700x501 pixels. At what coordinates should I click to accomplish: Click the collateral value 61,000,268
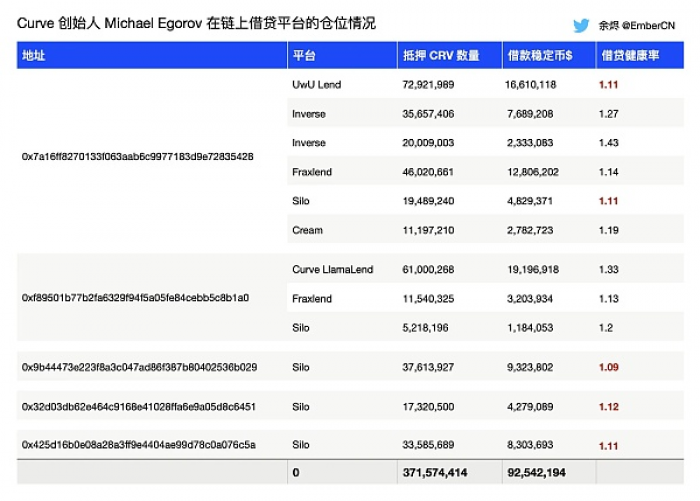[x=428, y=270]
